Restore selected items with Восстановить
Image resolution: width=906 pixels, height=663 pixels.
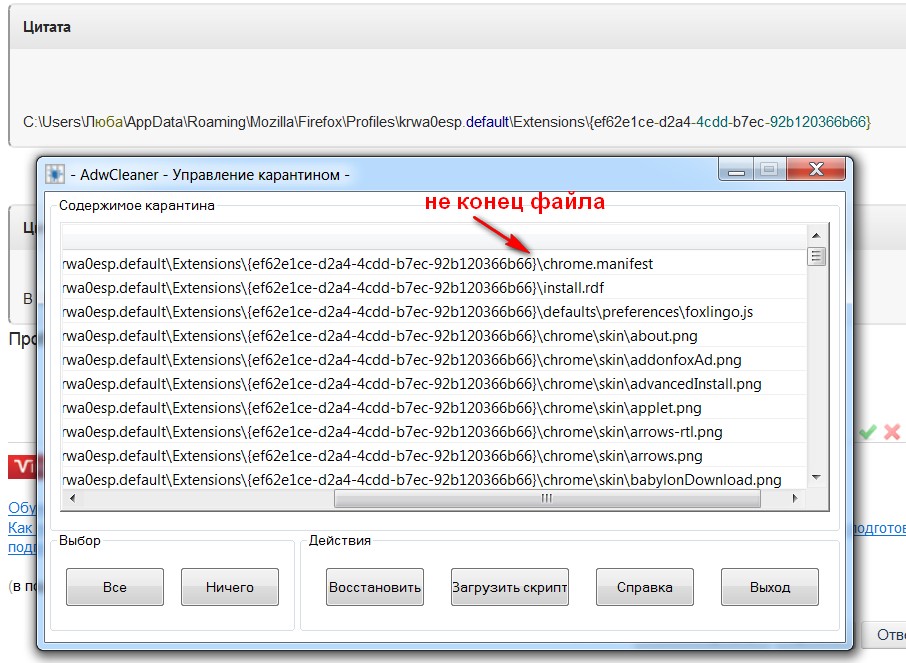point(374,587)
